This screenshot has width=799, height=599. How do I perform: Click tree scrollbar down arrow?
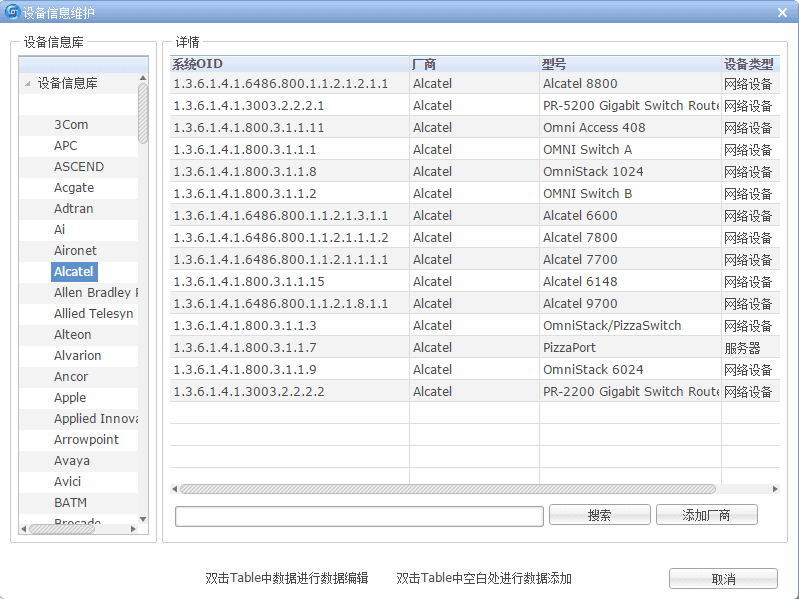pos(143,519)
